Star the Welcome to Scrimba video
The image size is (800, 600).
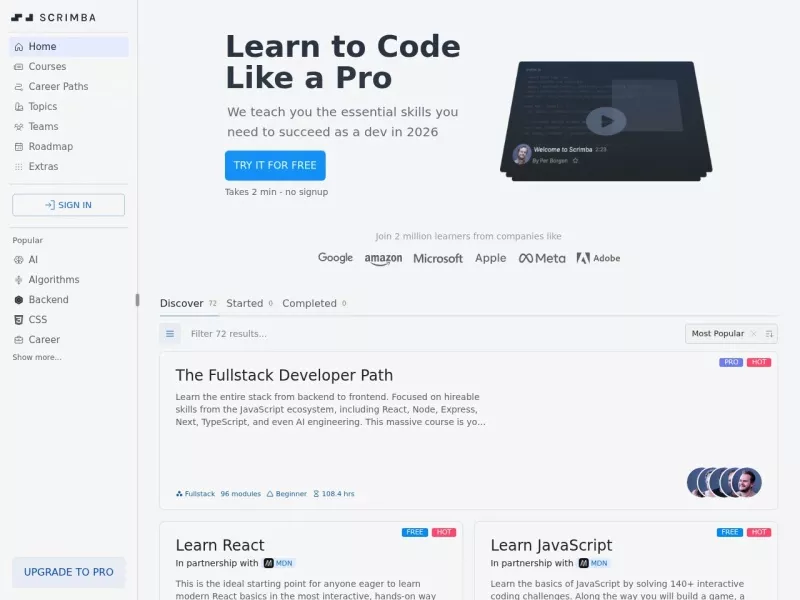coord(576,161)
